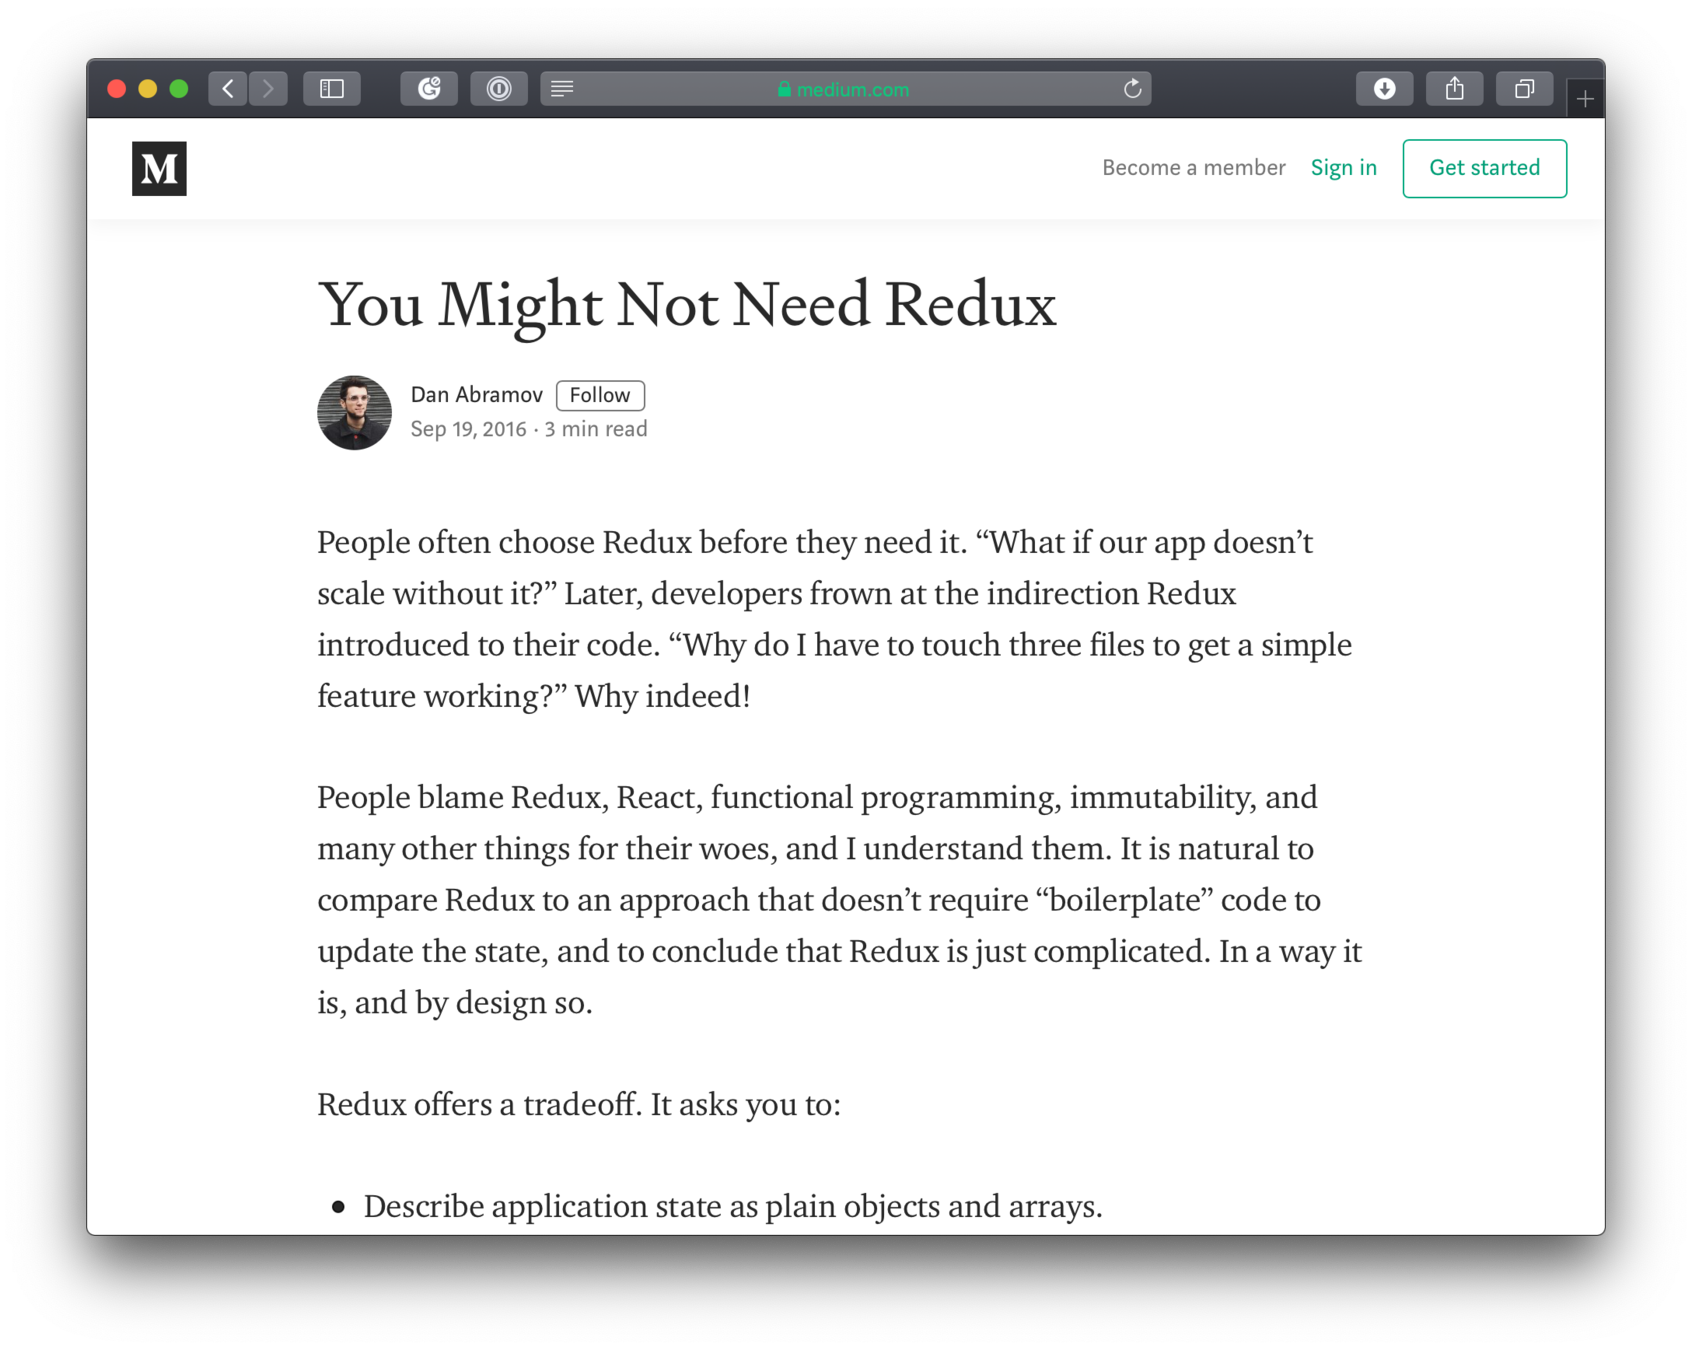The height and width of the screenshot is (1350, 1692).
Task: Close the Safari window
Action: pos(116,89)
